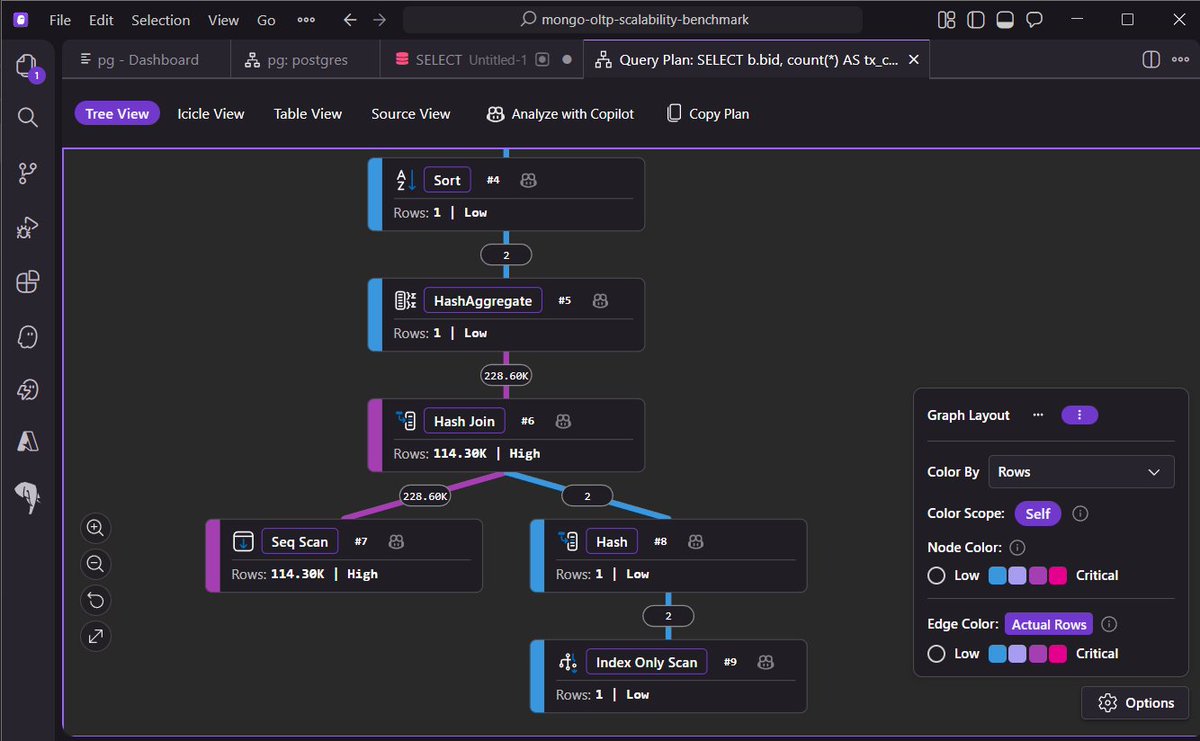Select the HashAggregate node label
The image size is (1200, 741).
click(x=482, y=301)
